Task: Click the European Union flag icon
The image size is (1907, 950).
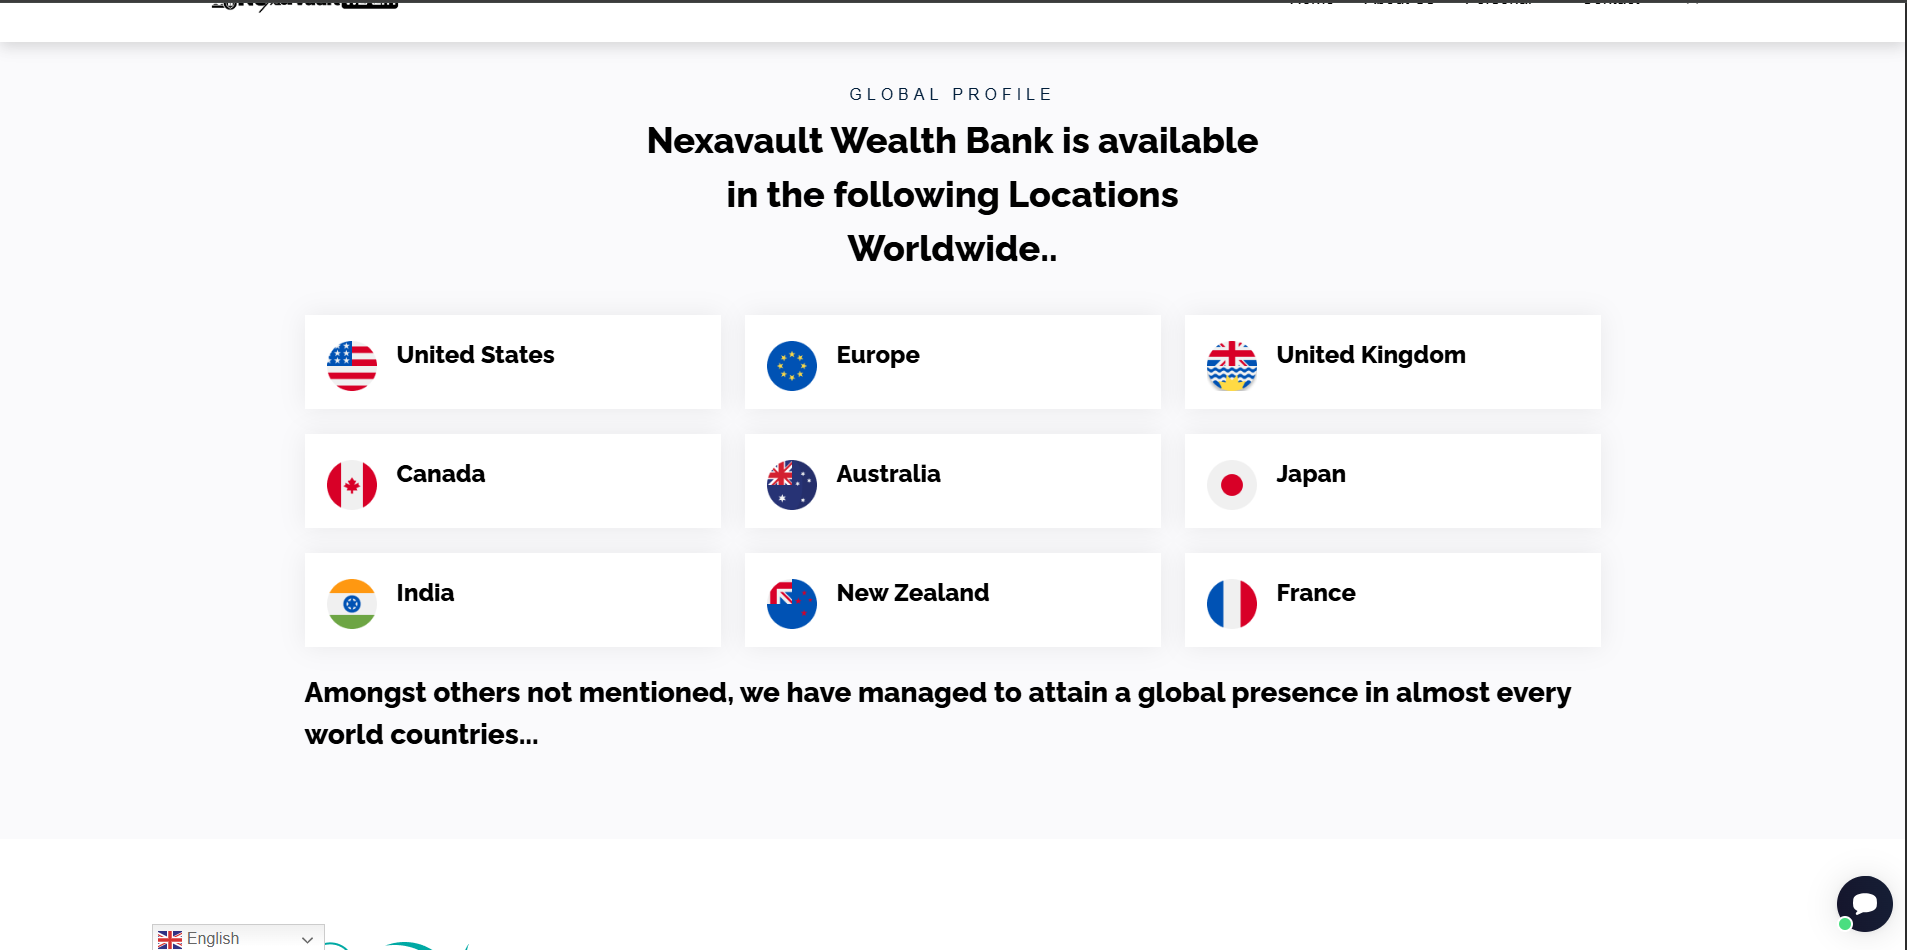Action: click(792, 366)
